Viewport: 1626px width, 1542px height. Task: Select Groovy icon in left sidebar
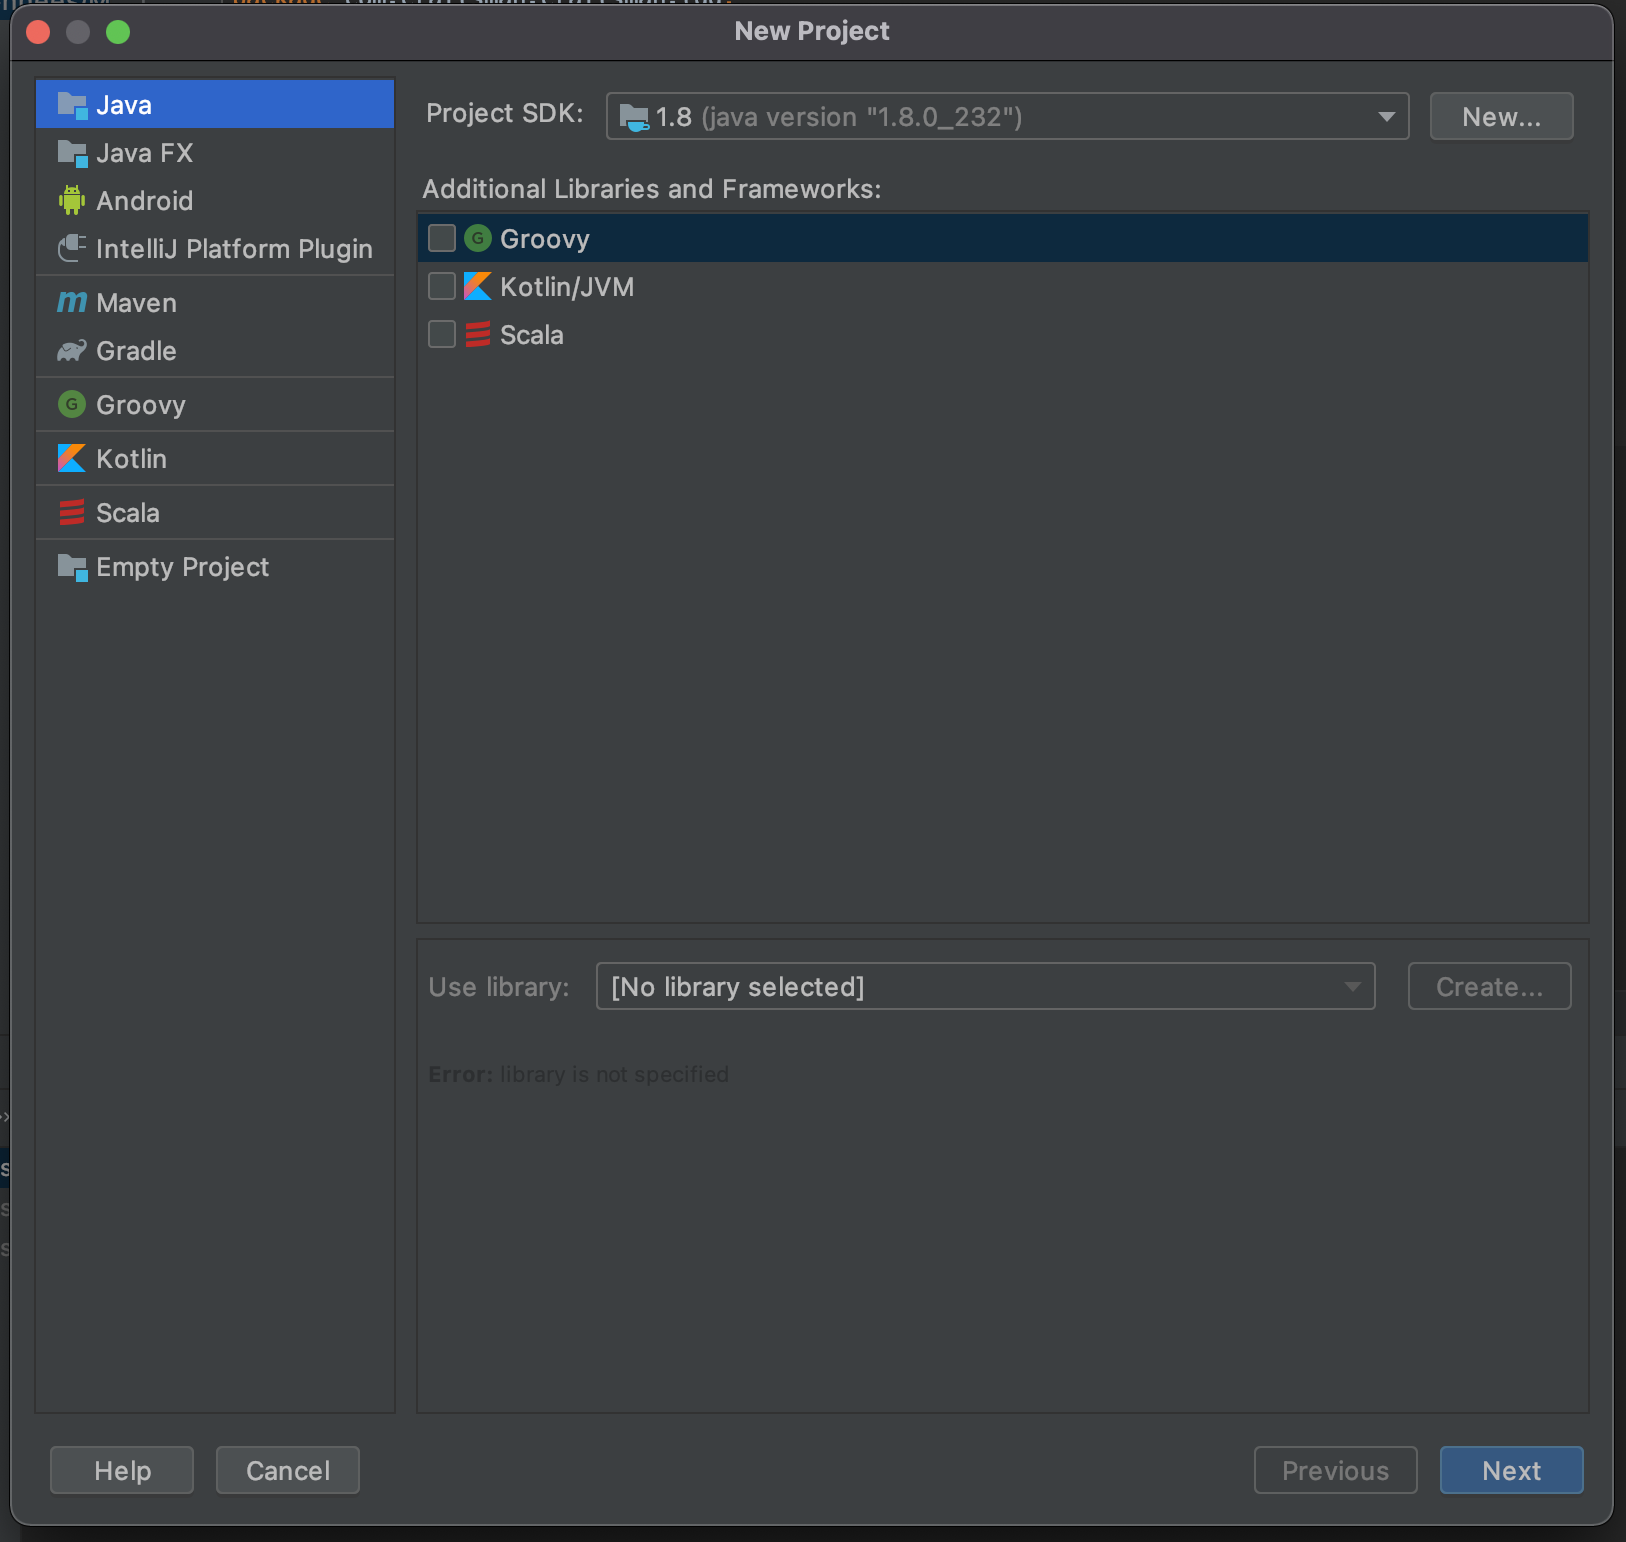tap(72, 404)
